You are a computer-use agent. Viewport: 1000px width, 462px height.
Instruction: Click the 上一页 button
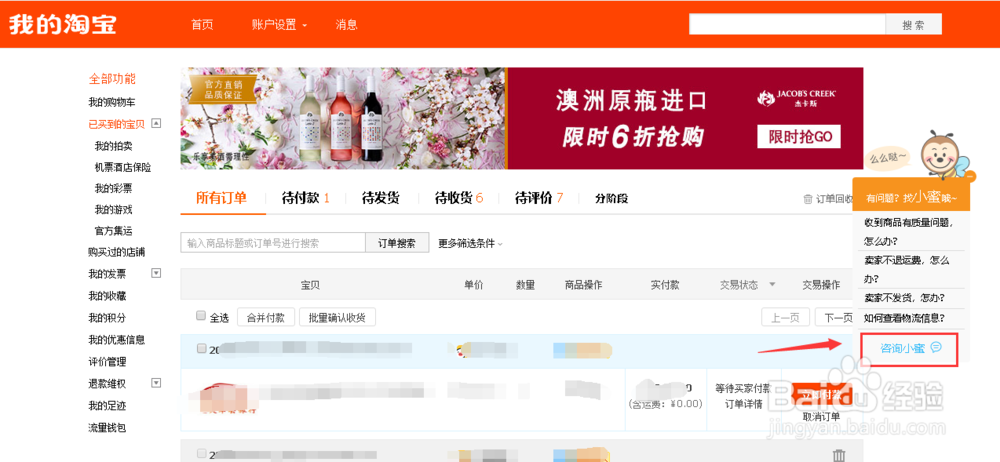coord(786,317)
